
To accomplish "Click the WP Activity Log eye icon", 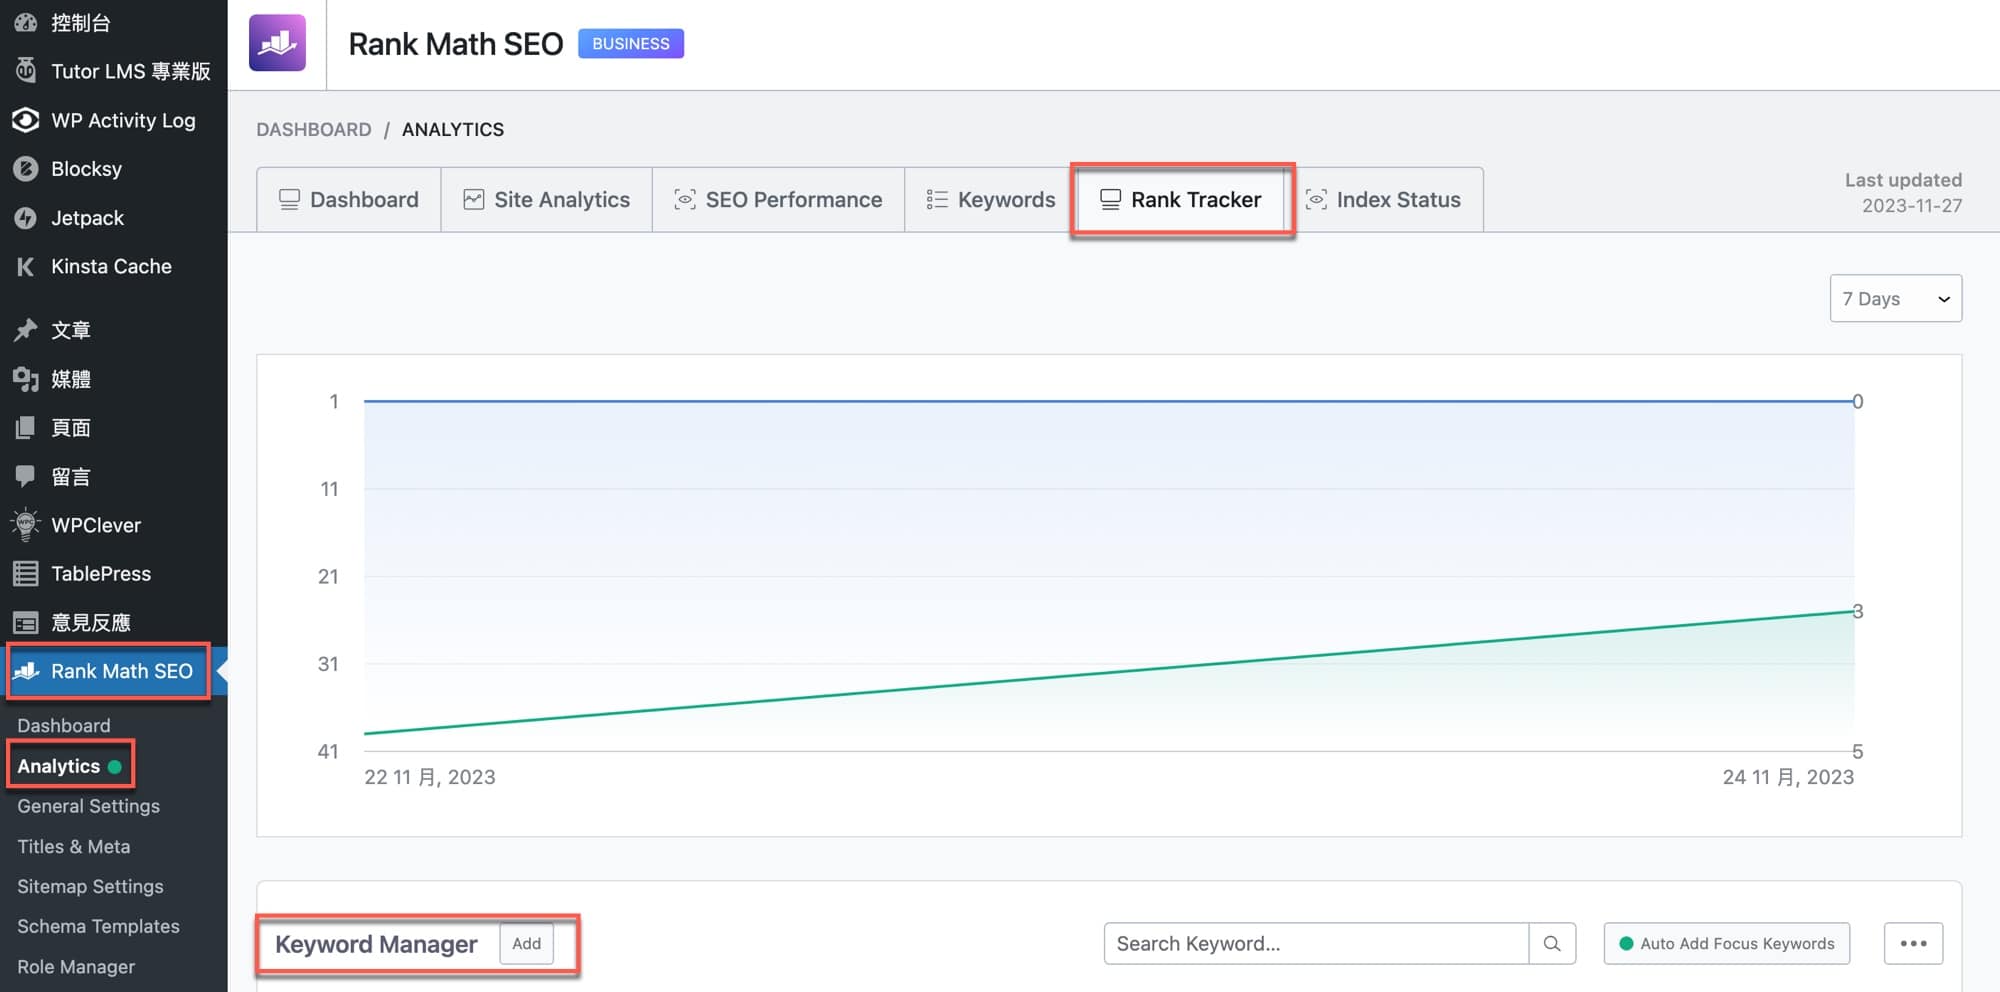I will 26,120.
